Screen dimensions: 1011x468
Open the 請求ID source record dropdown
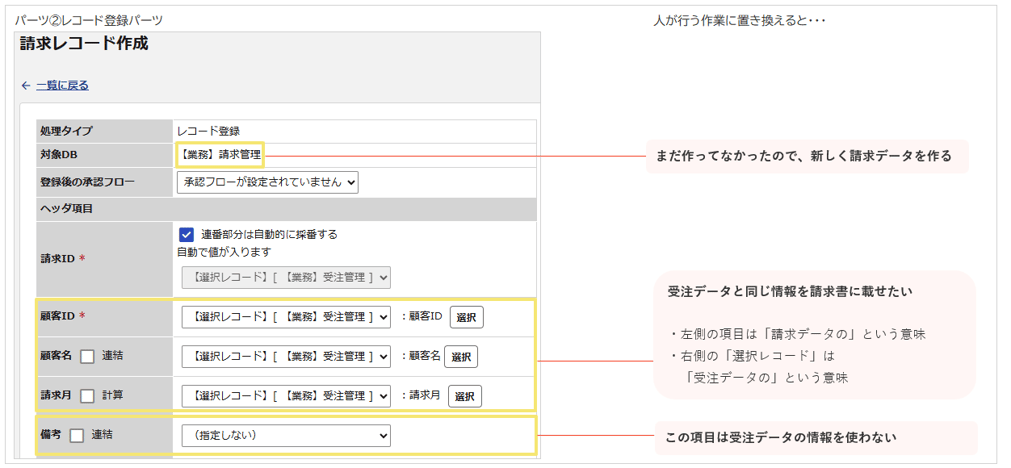(x=286, y=277)
